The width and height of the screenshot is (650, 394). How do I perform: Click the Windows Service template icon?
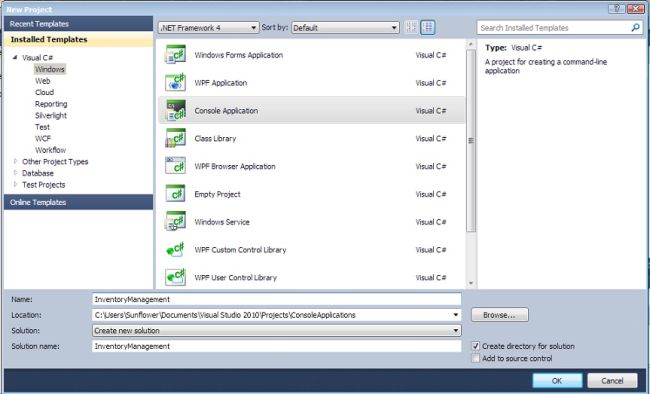[x=175, y=221]
